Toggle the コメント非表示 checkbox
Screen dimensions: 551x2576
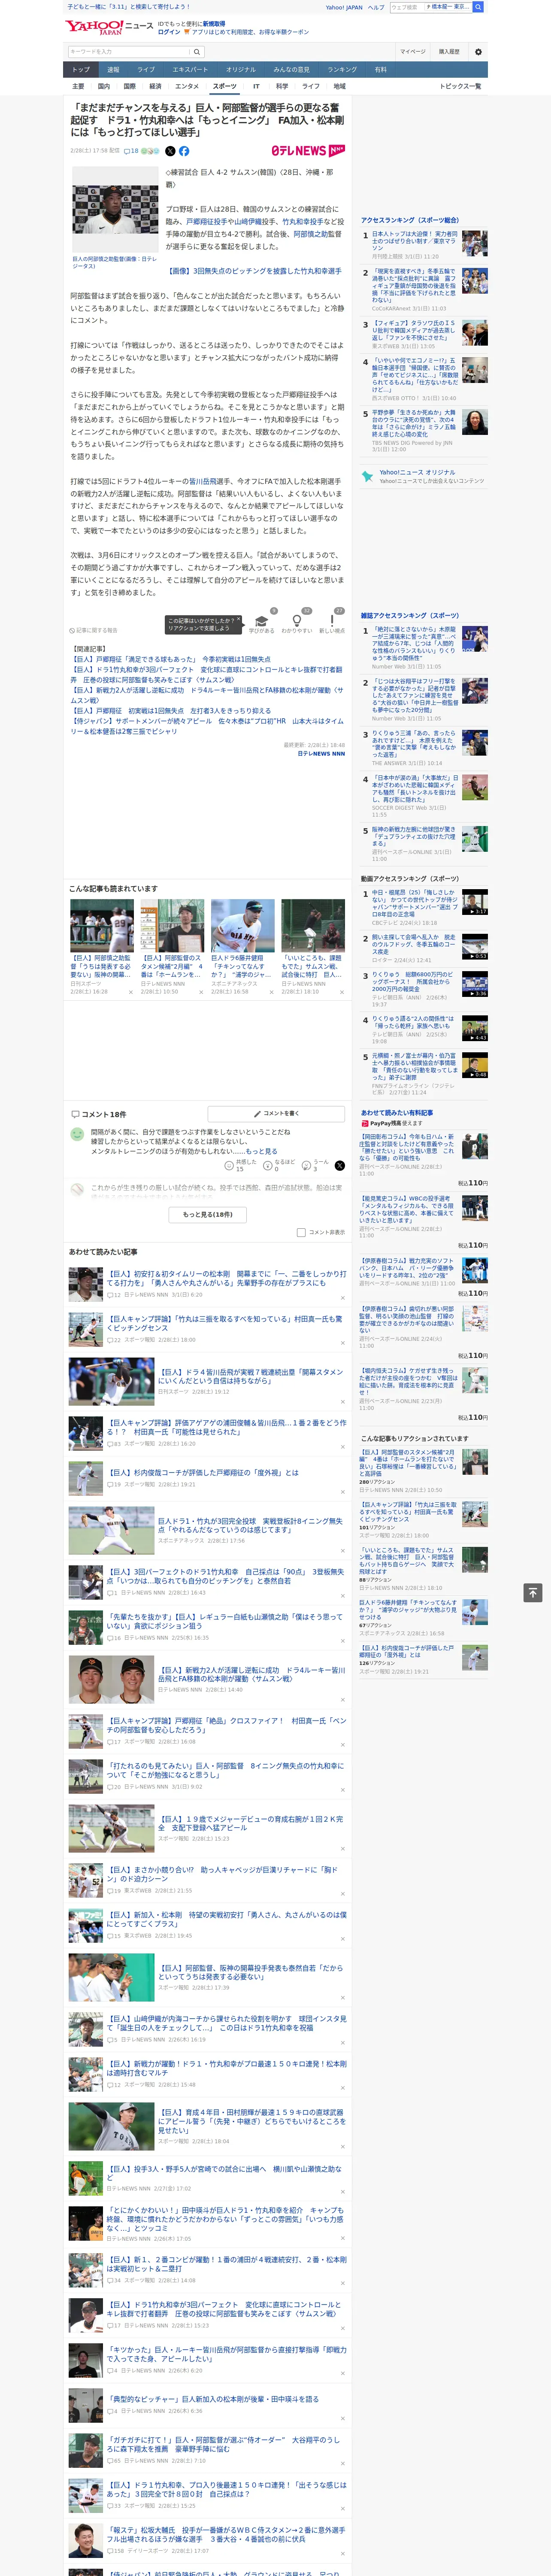click(301, 1232)
